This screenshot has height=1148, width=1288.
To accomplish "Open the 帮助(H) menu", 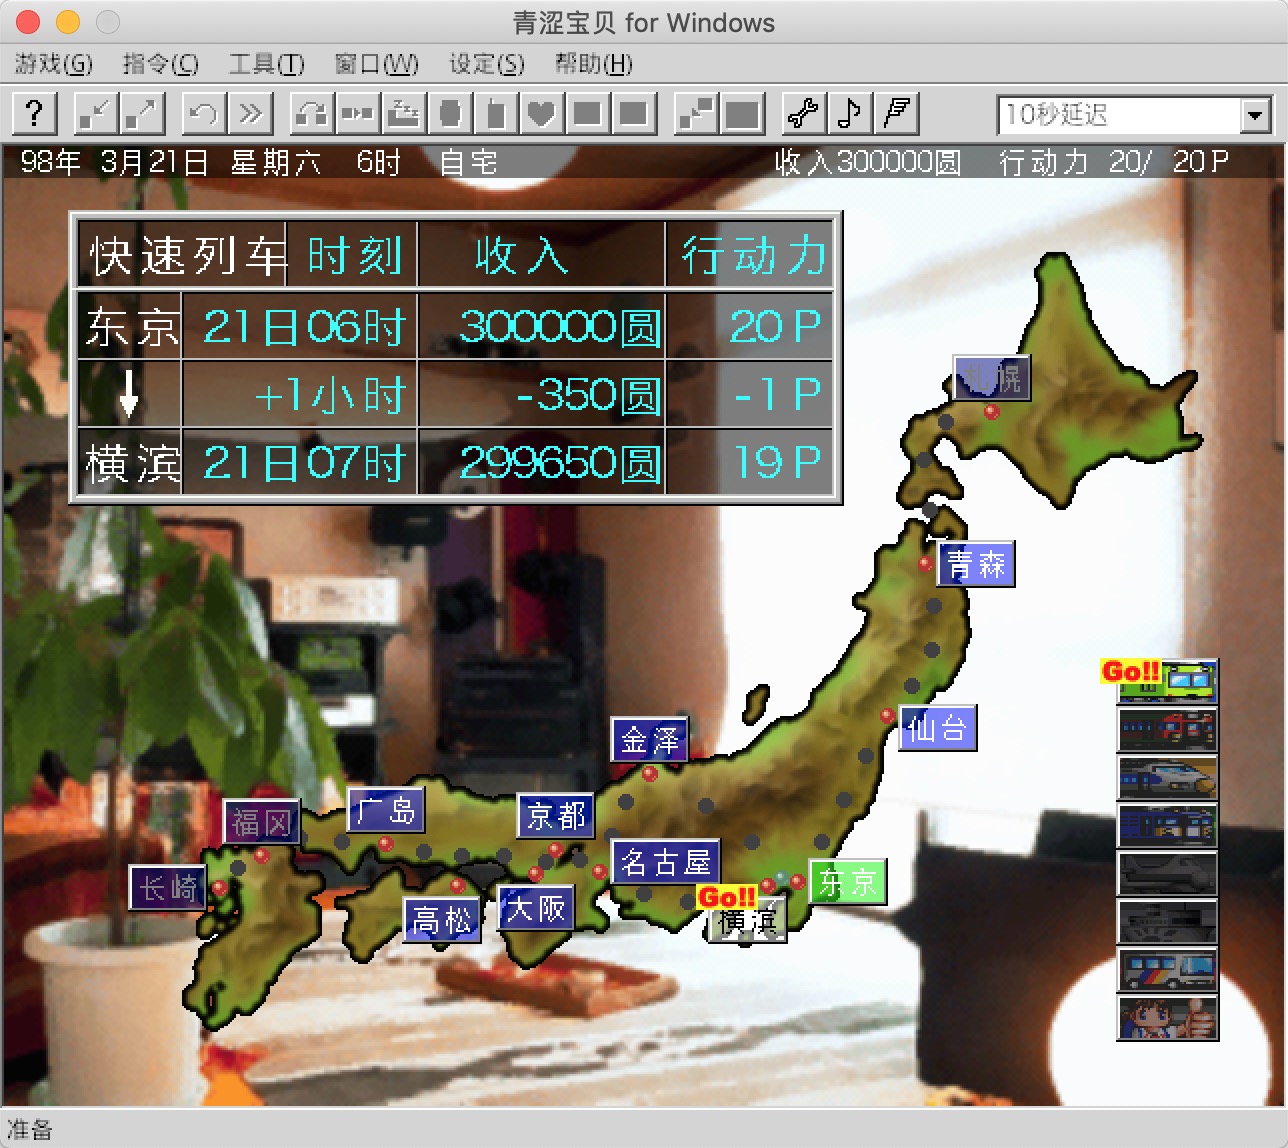I will pos(593,64).
